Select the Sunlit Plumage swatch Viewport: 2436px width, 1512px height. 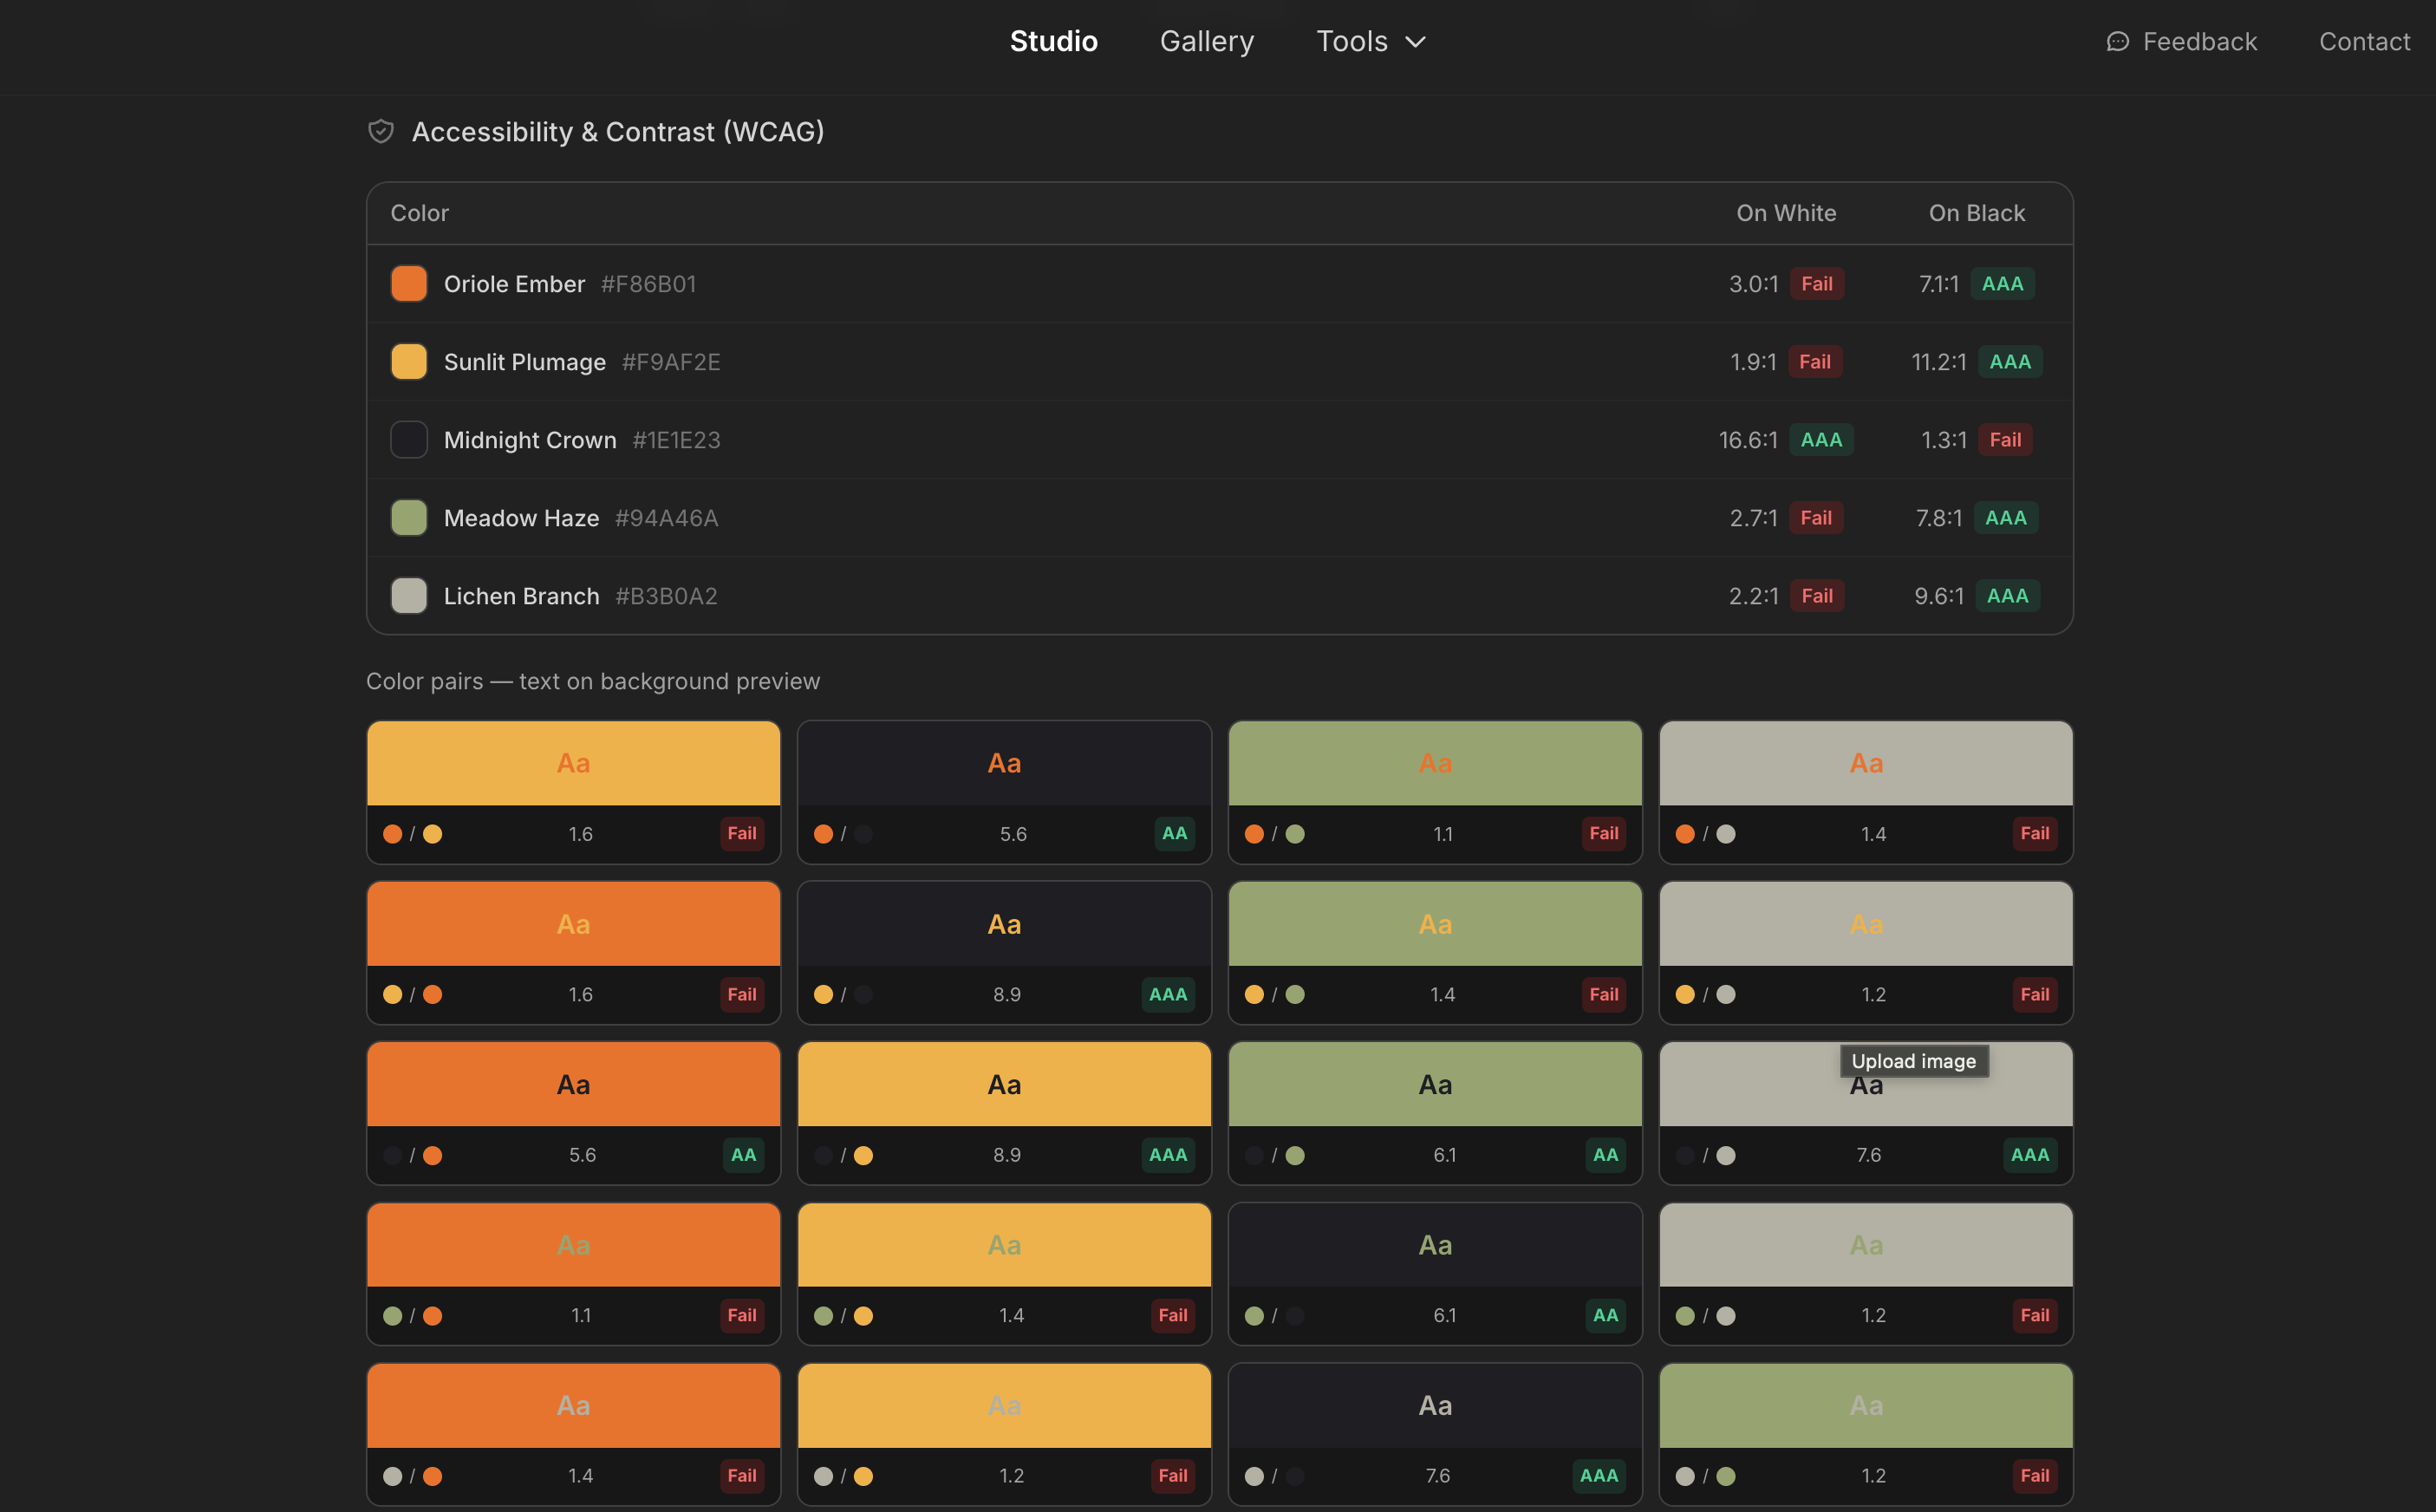pyautogui.click(x=409, y=362)
